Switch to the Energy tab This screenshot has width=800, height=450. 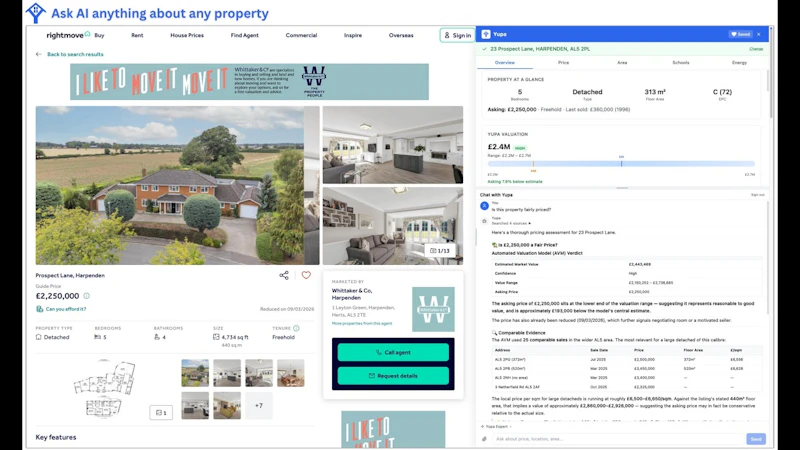point(739,62)
